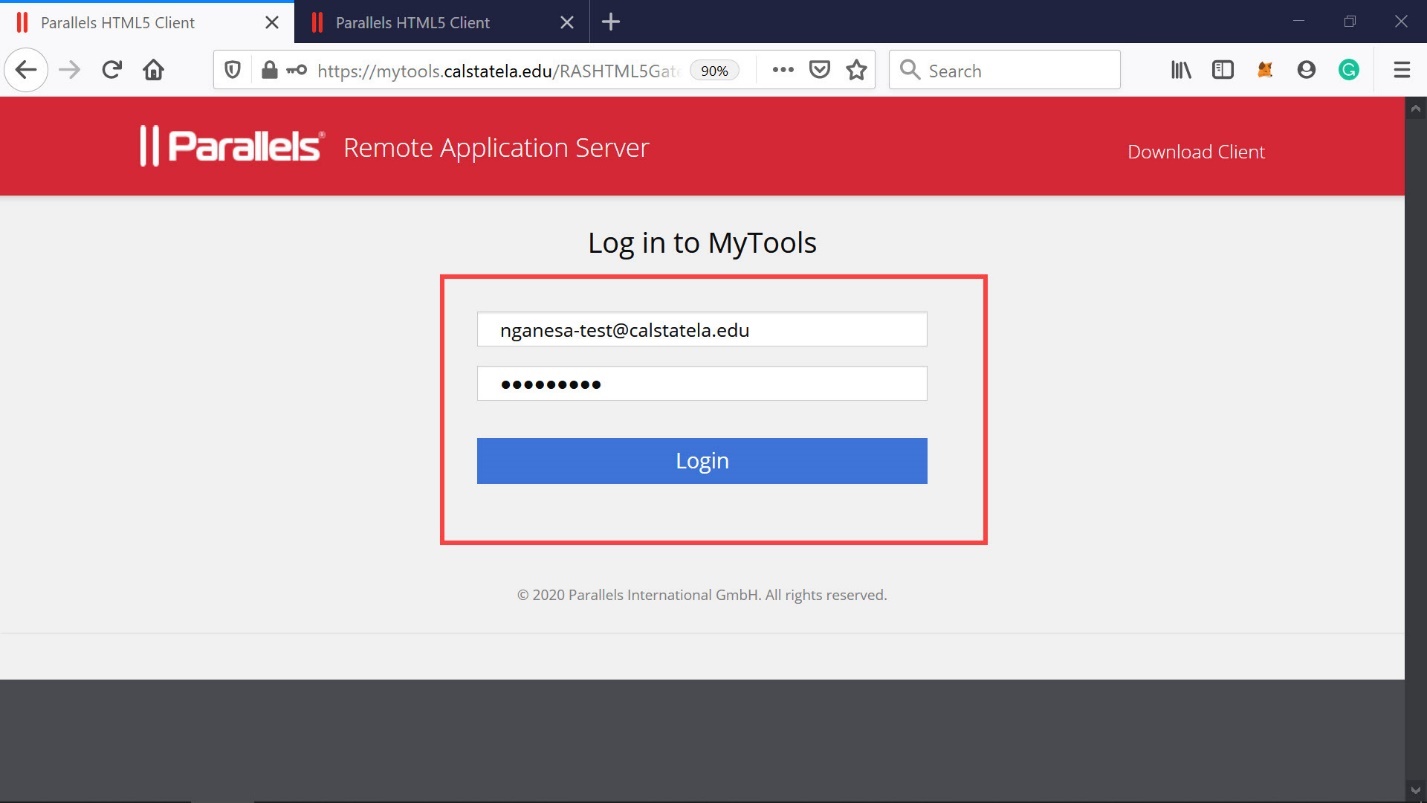1427x803 pixels.
Task: Open the Library bookmarks icon
Action: click(1181, 70)
